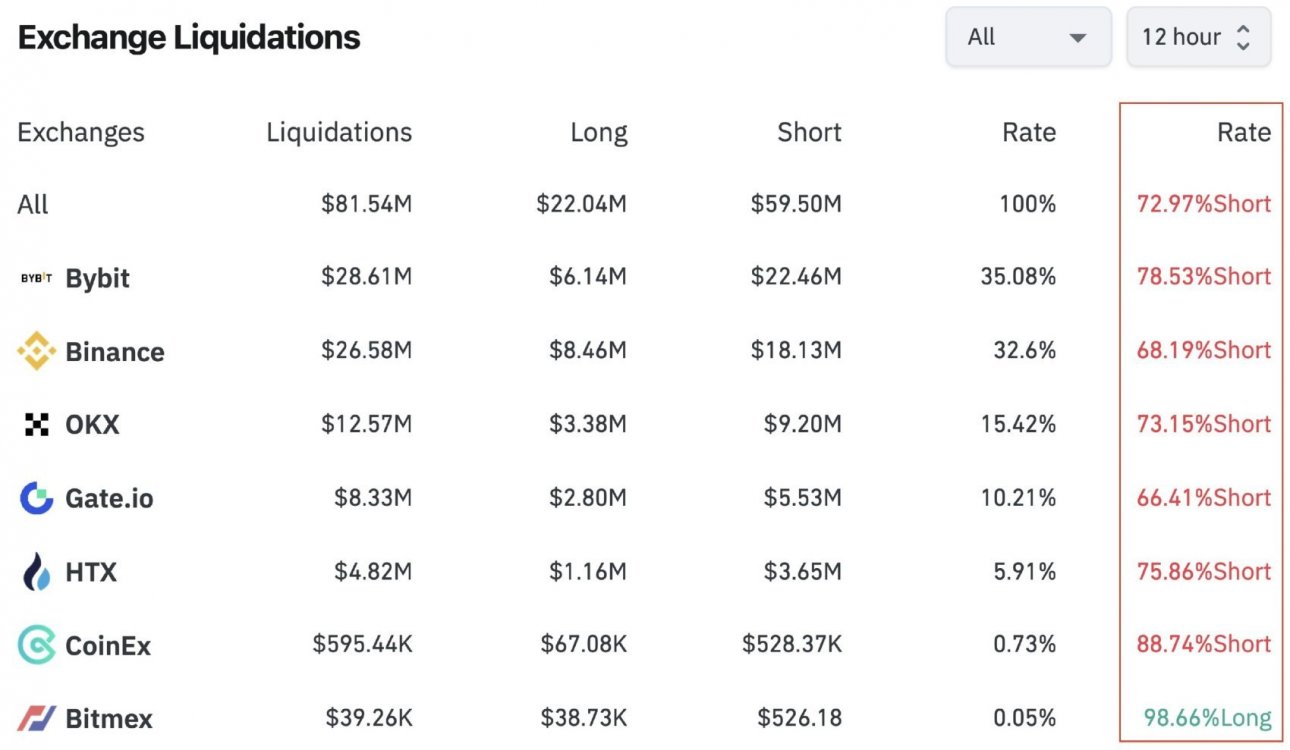The image size is (1290, 750).
Task: Open the All filter dropdown
Action: (1027, 37)
